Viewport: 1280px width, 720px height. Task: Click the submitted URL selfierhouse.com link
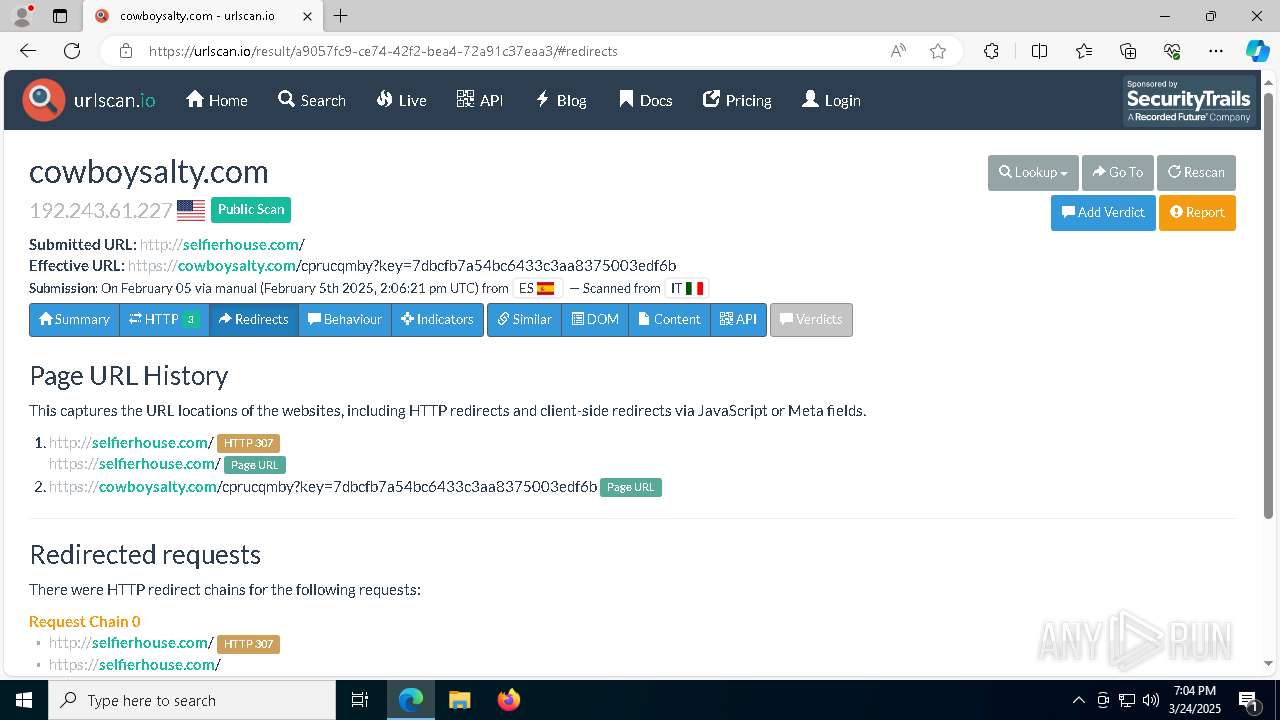222,244
